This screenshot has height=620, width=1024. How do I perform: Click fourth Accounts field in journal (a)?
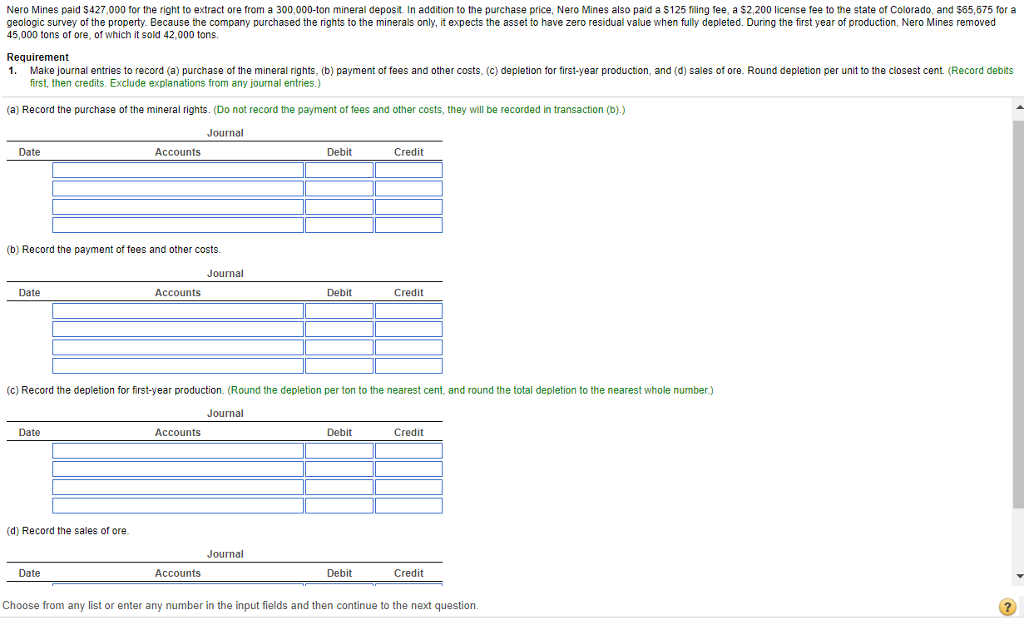(178, 225)
